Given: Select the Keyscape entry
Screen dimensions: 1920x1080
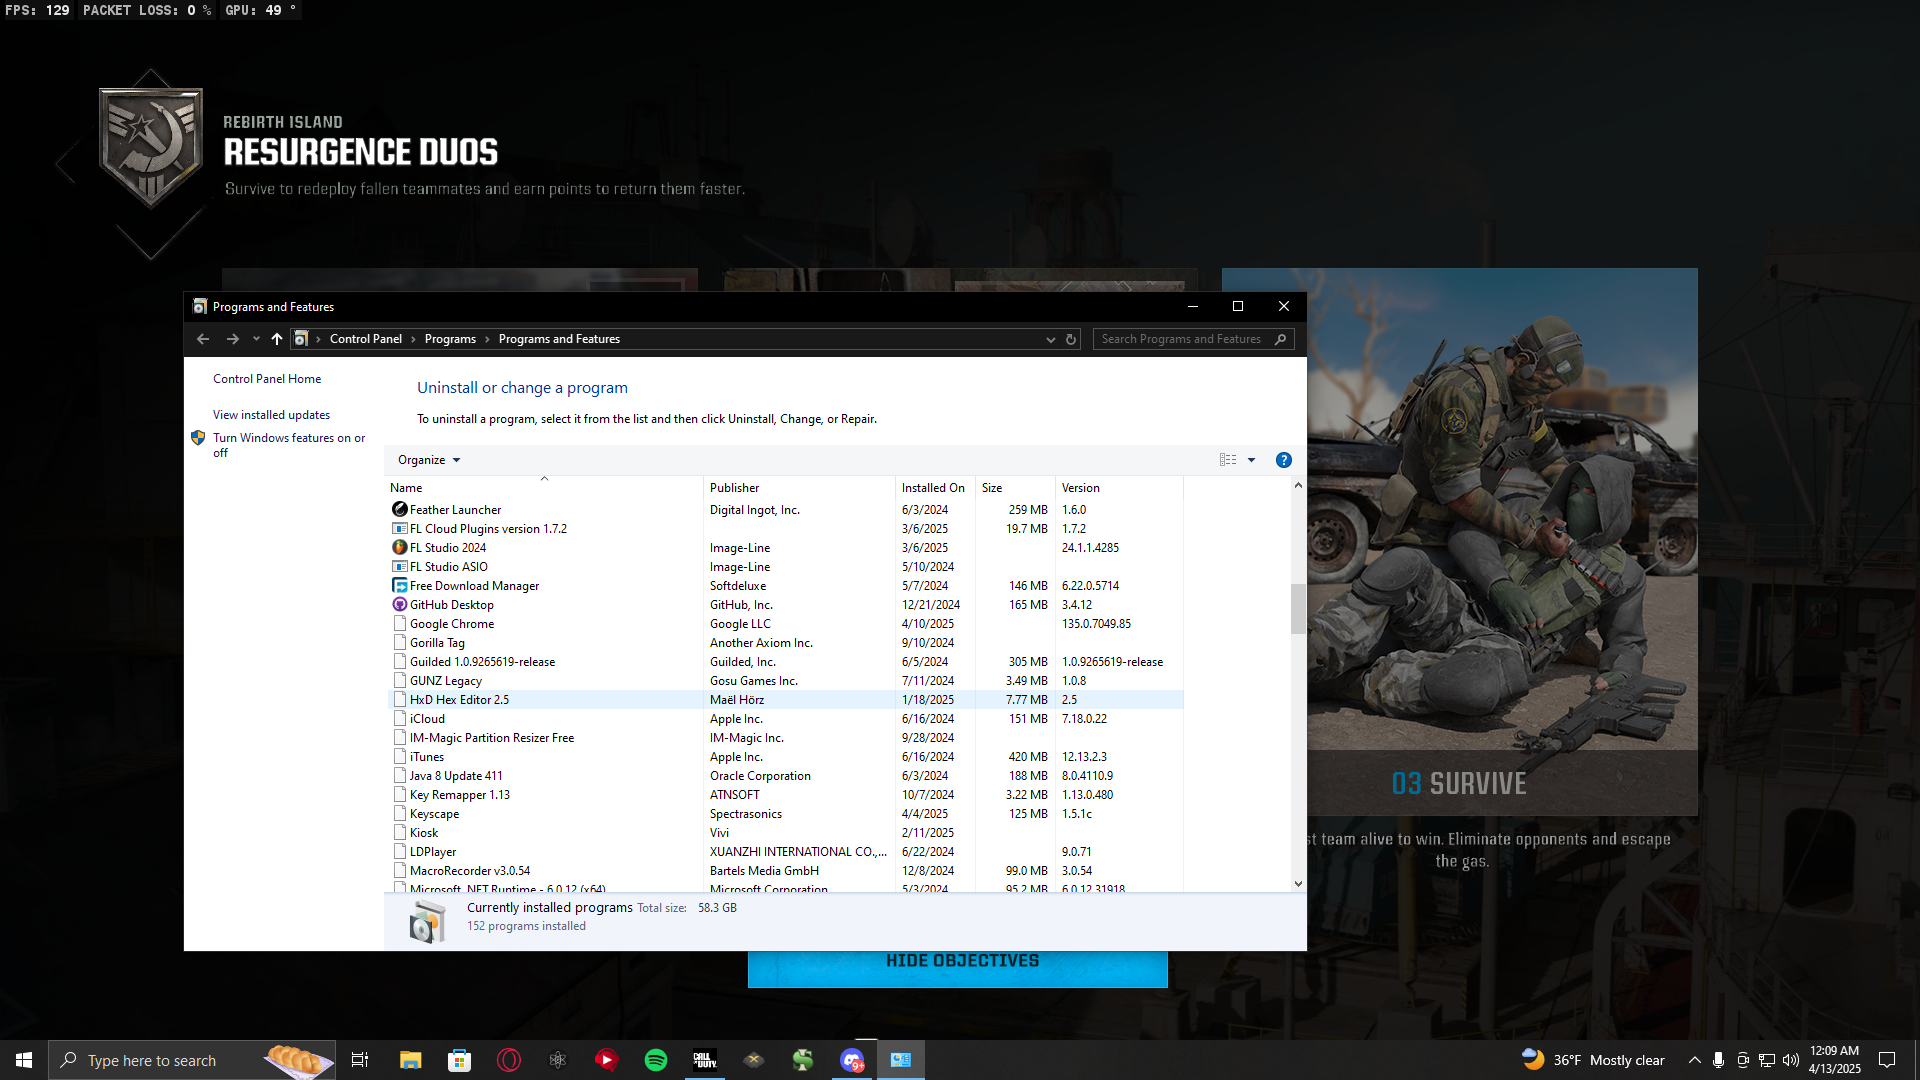Looking at the screenshot, I should (785, 814).
